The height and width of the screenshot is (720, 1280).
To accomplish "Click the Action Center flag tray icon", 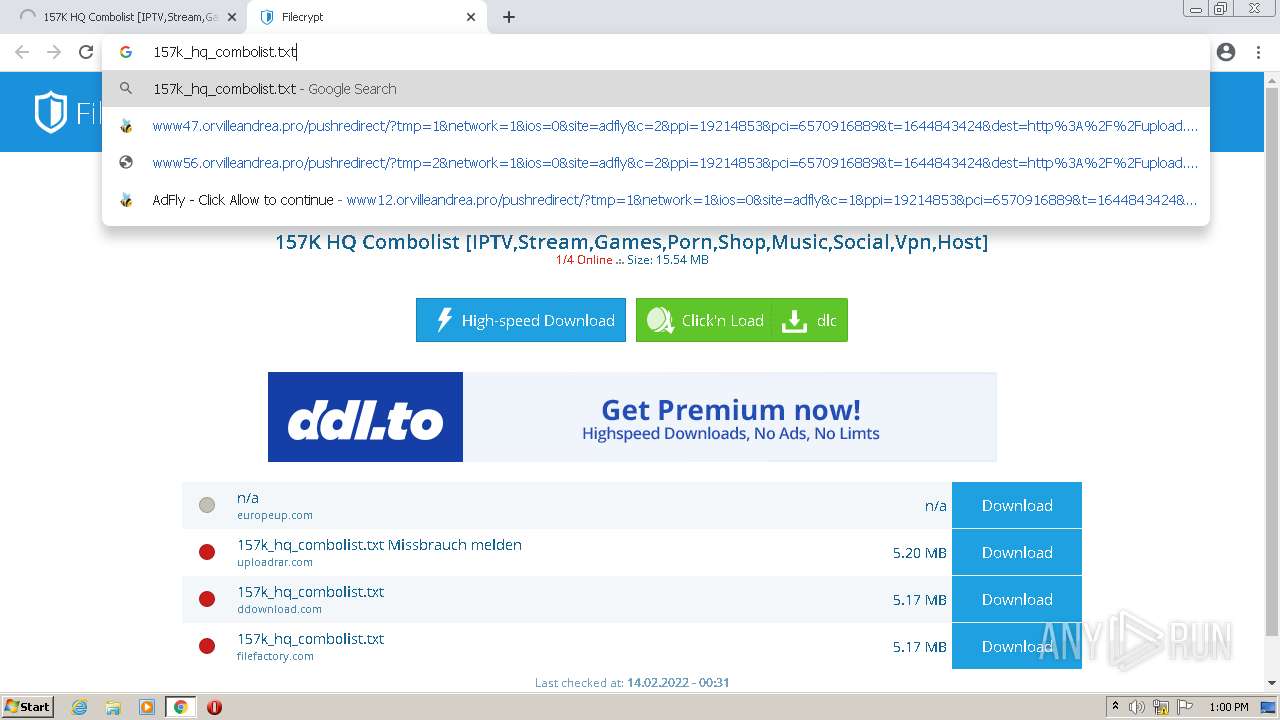I will [x=1183, y=707].
